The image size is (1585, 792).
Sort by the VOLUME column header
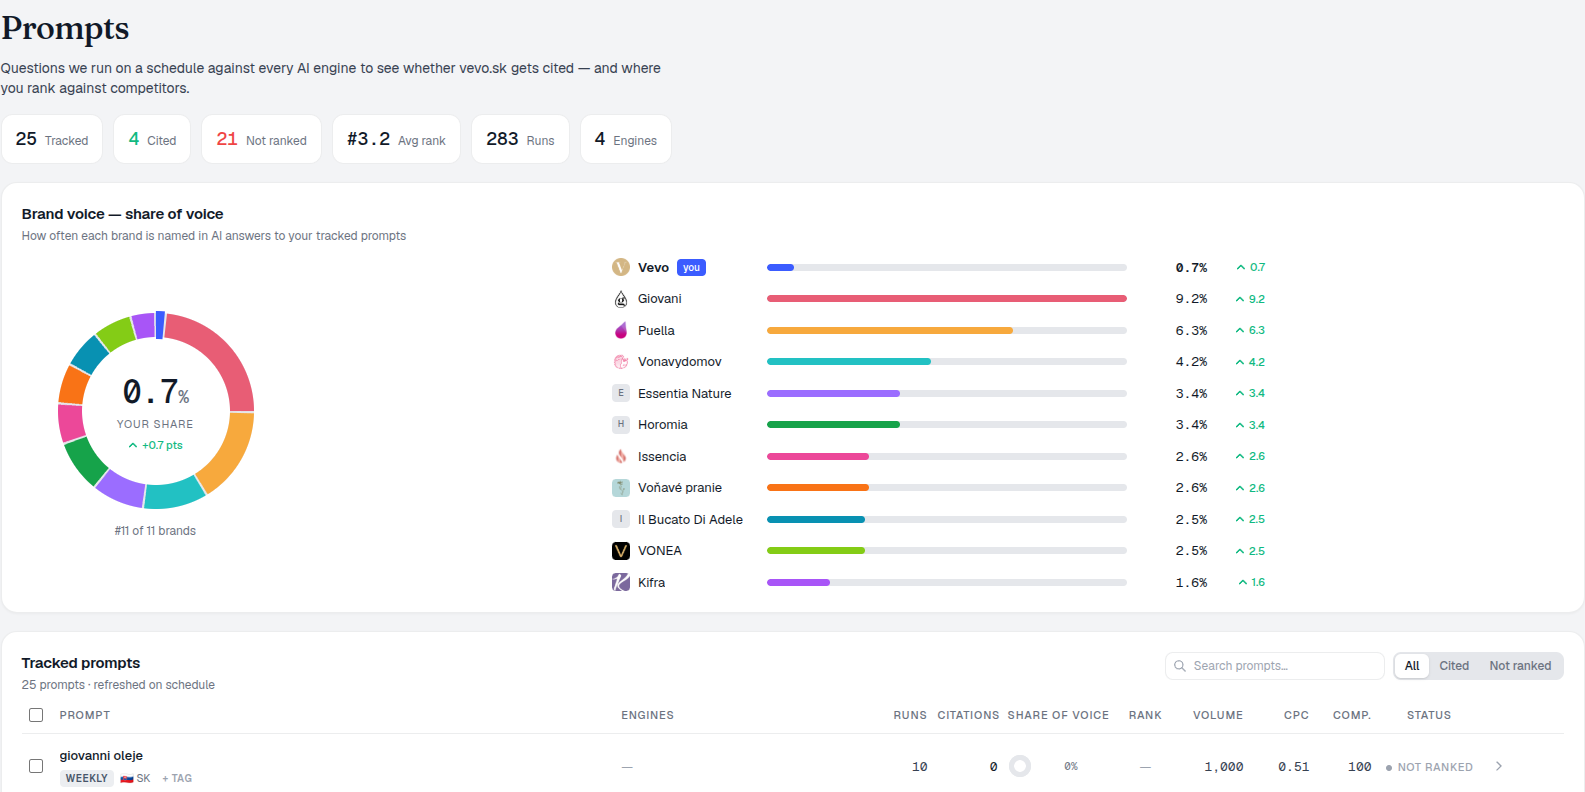coord(1218,715)
